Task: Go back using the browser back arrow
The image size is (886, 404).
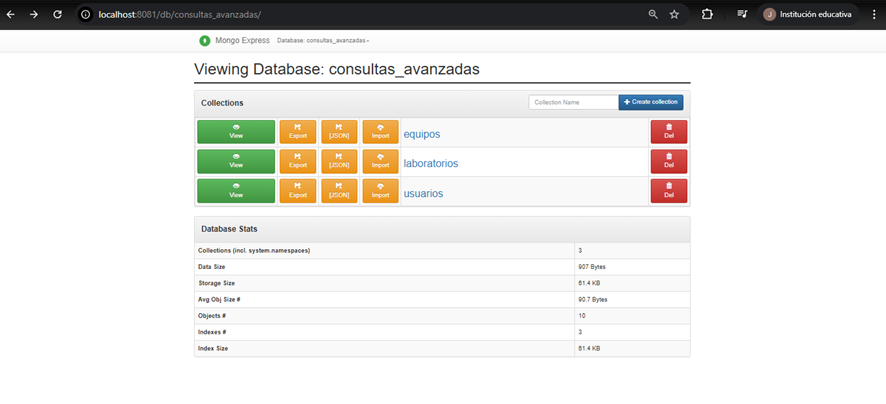Action: 11,15
